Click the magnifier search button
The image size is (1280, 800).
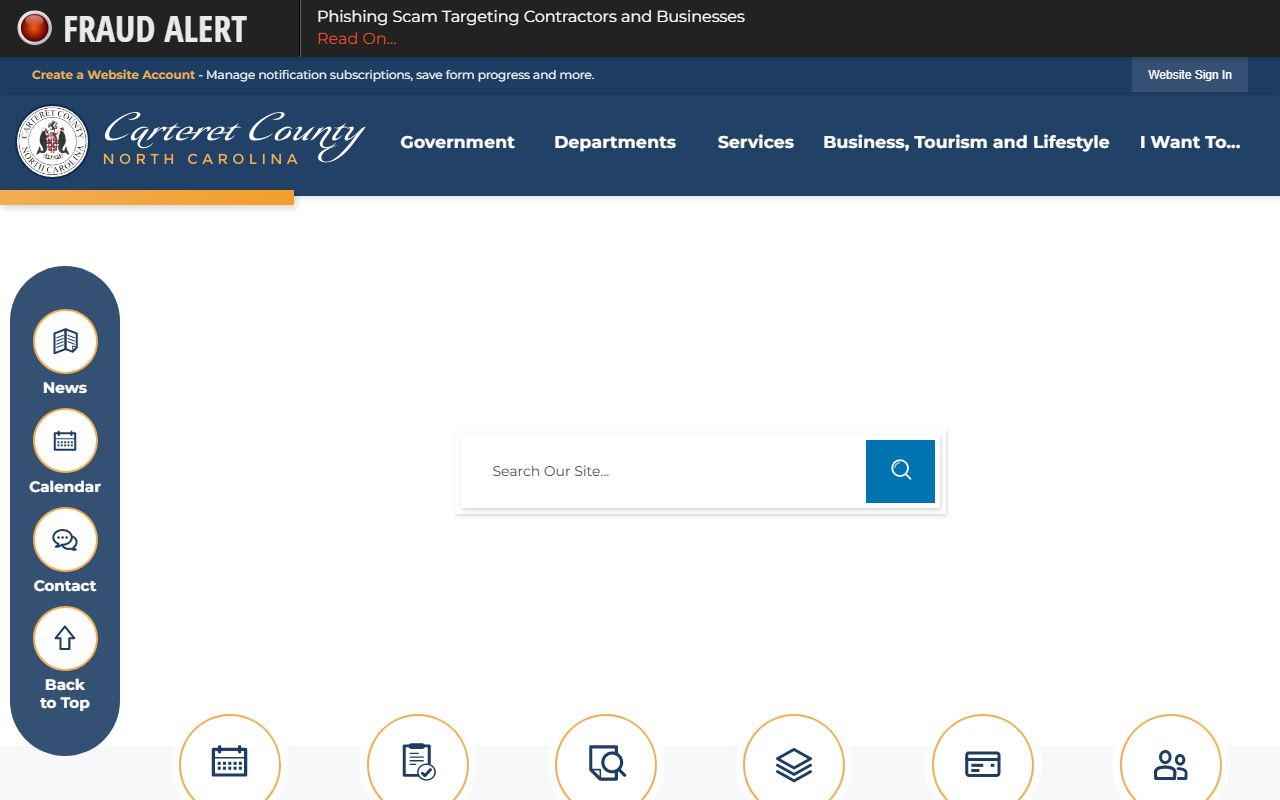(x=900, y=471)
